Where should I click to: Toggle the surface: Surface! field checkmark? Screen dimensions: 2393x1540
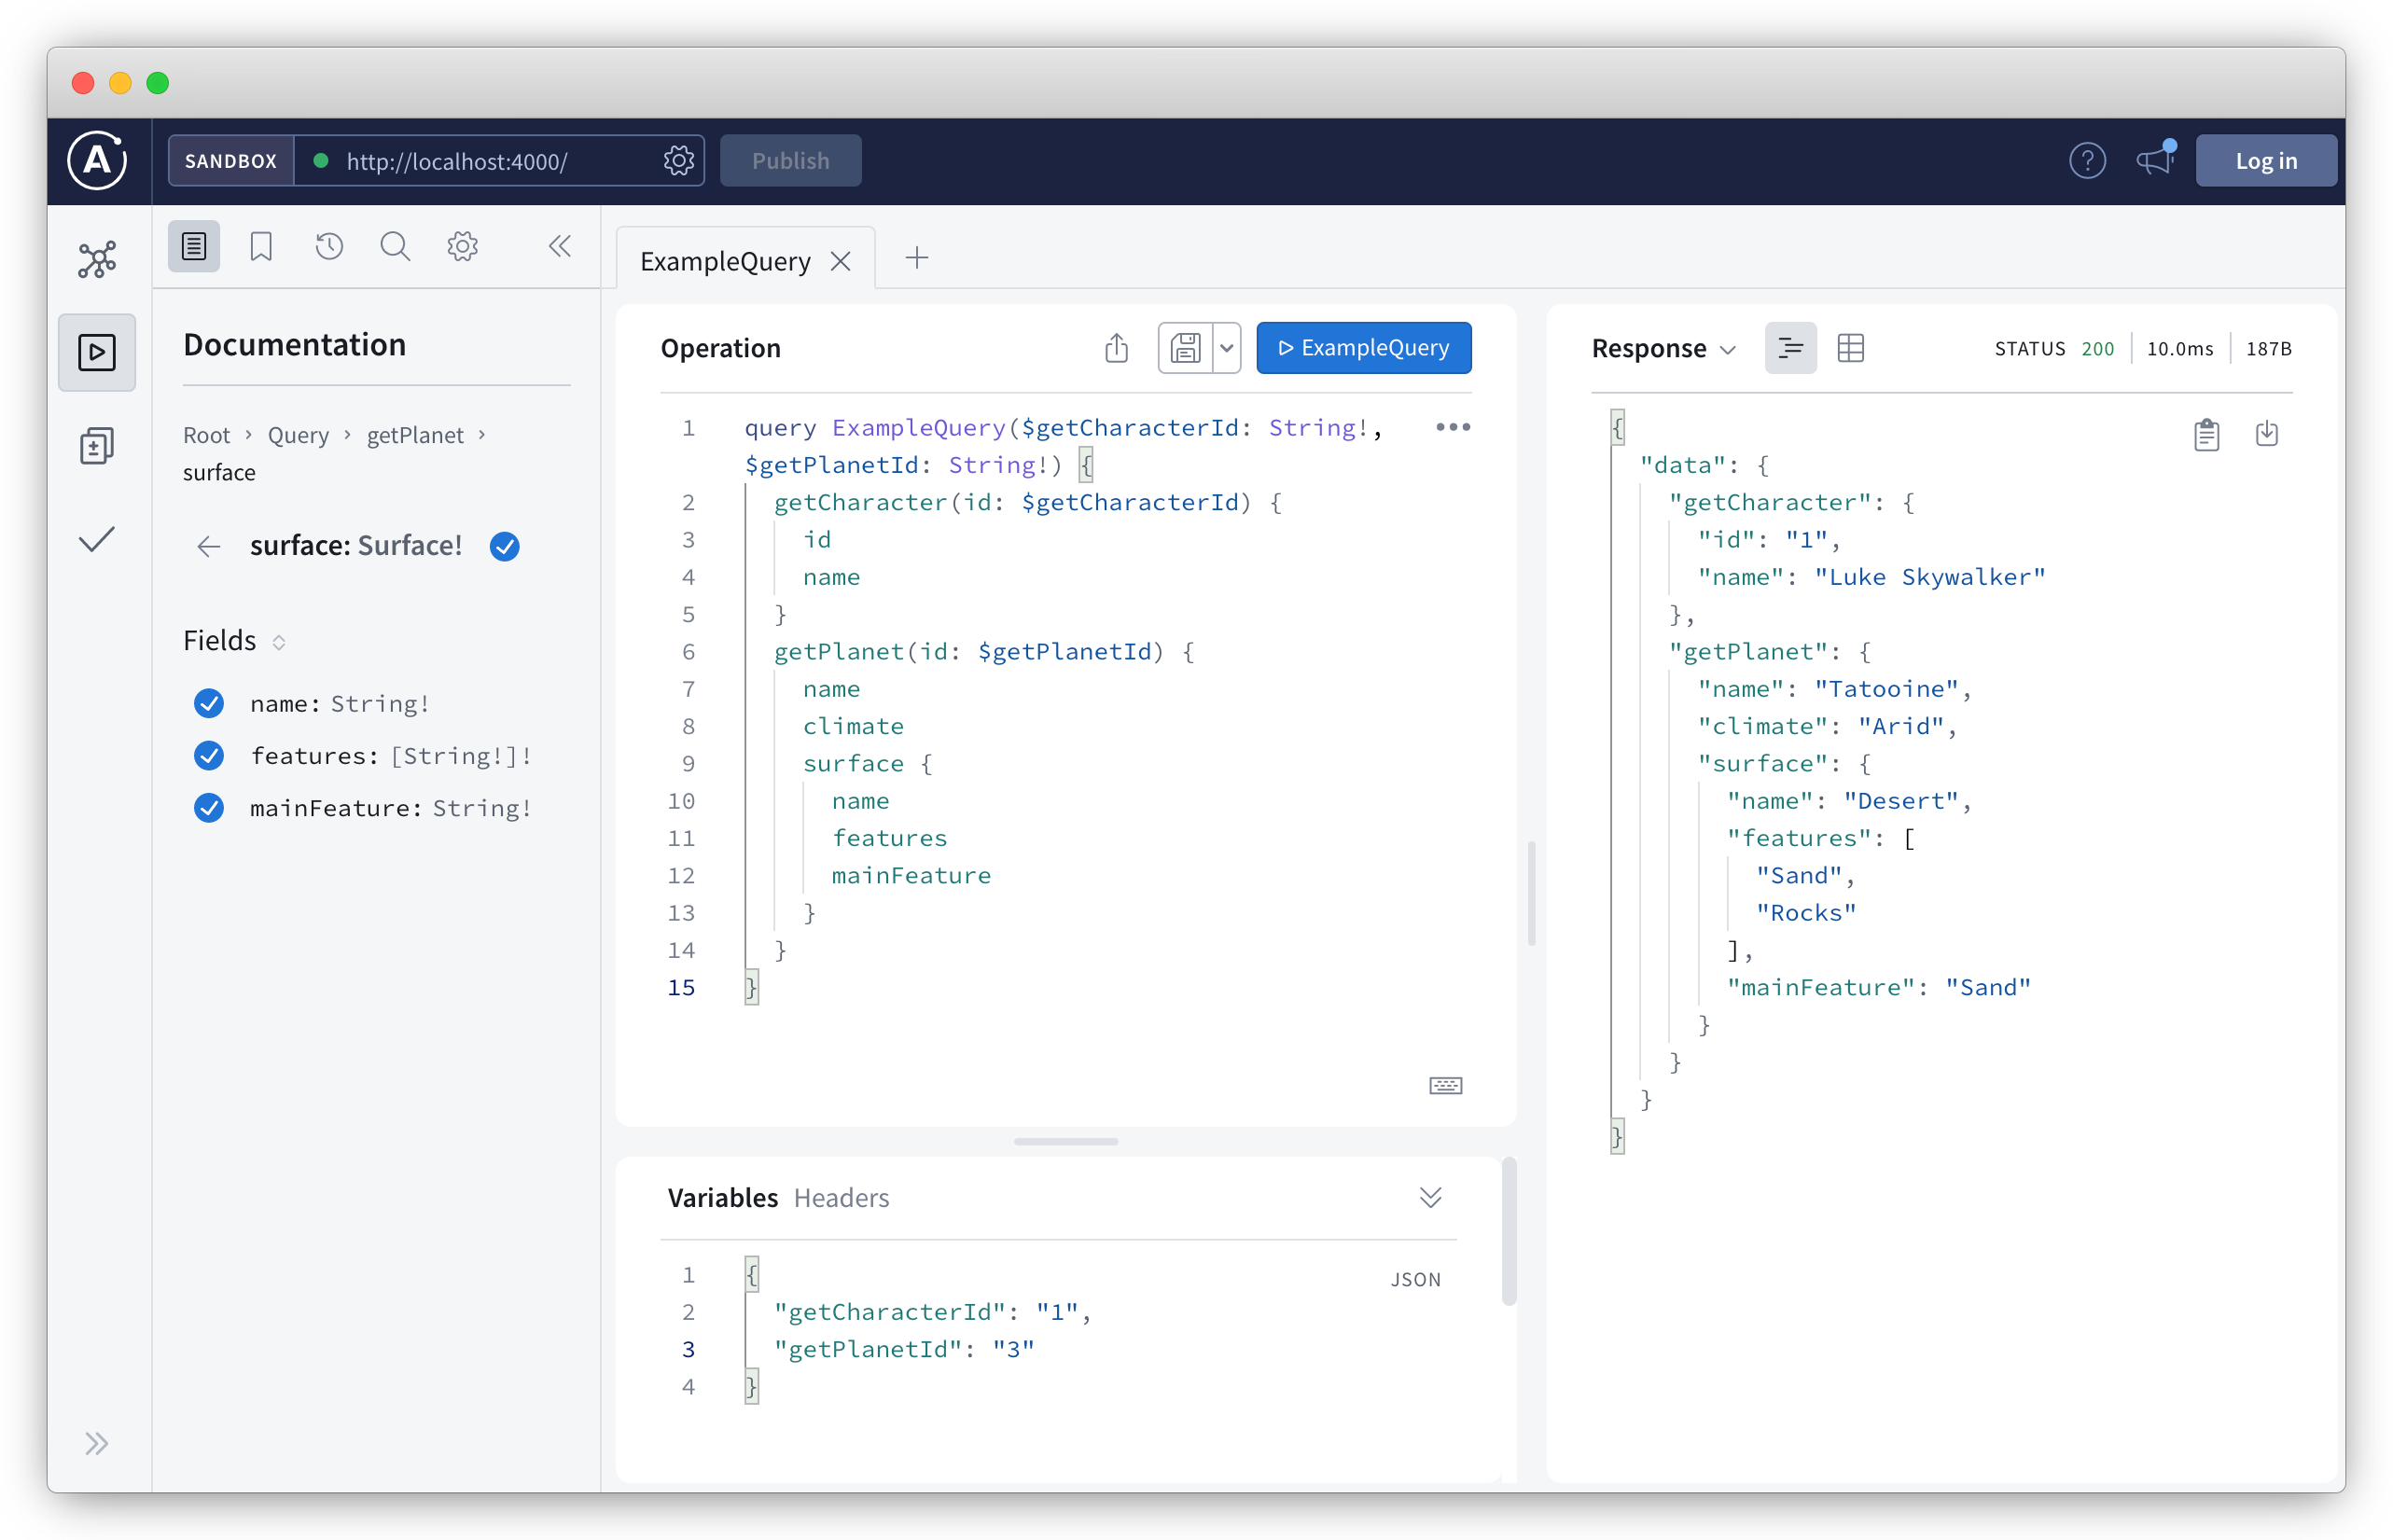point(505,546)
